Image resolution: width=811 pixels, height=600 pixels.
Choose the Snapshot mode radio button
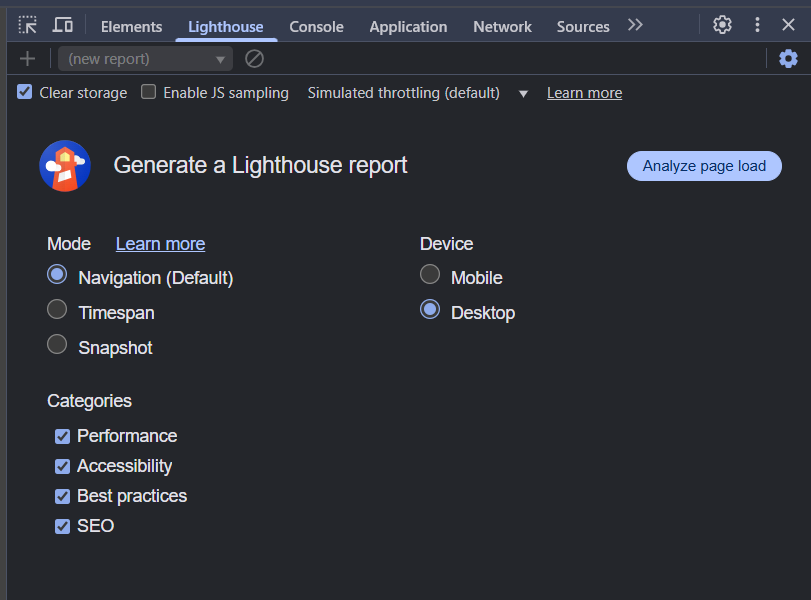click(57, 344)
